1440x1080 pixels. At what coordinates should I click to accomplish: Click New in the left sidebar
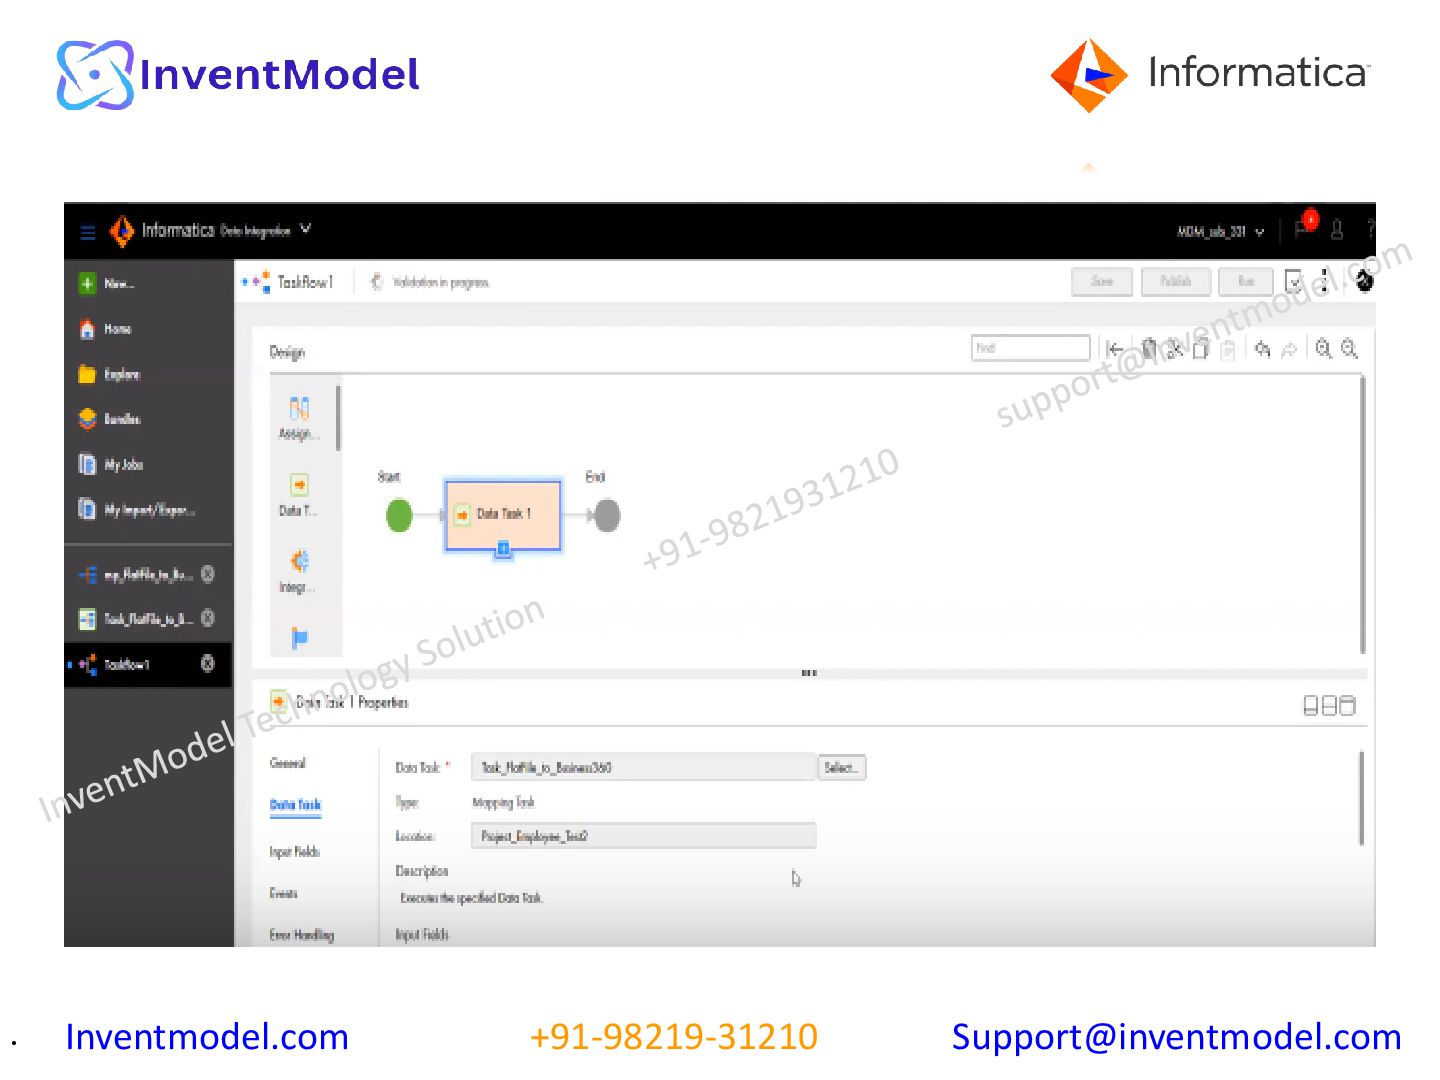(108, 284)
